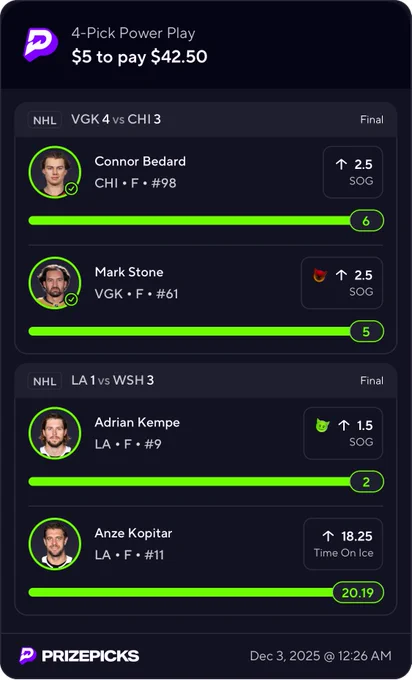Click the VGK 4 vs CHI 3 score header
The image size is (412, 680).
pyautogui.click(x=116, y=119)
